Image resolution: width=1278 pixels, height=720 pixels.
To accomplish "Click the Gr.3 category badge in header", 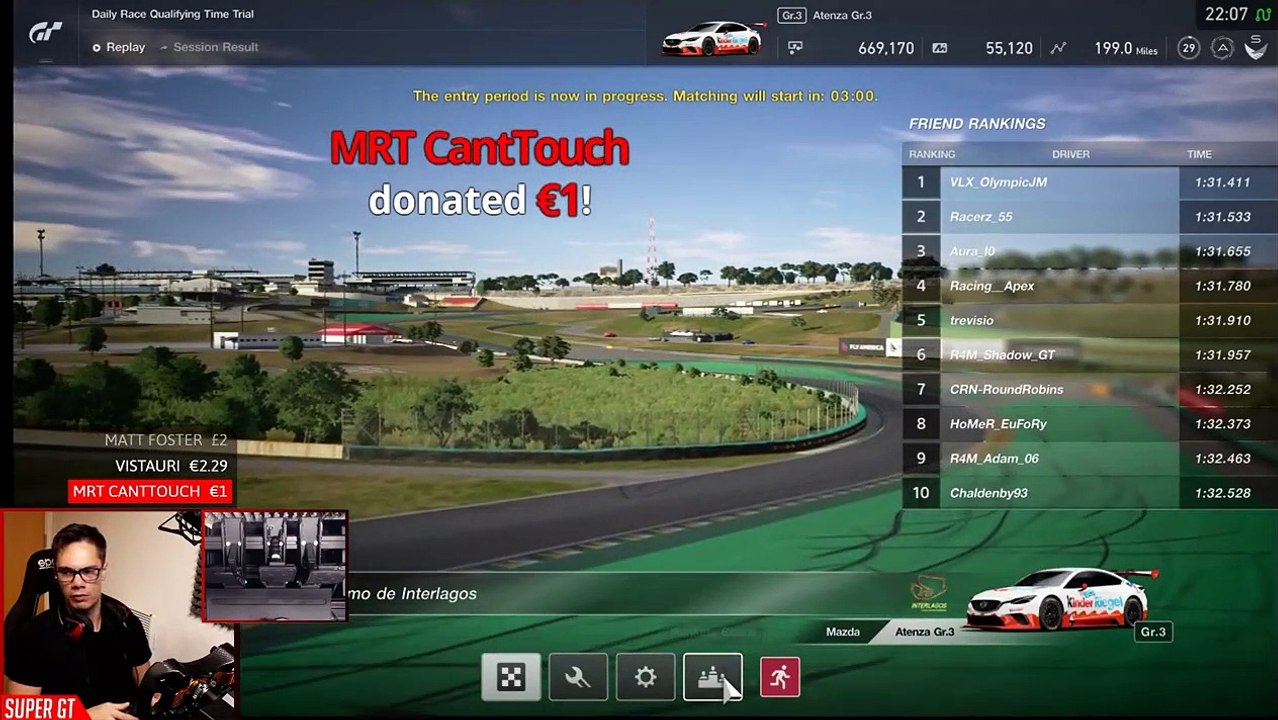I will [x=792, y=15].
